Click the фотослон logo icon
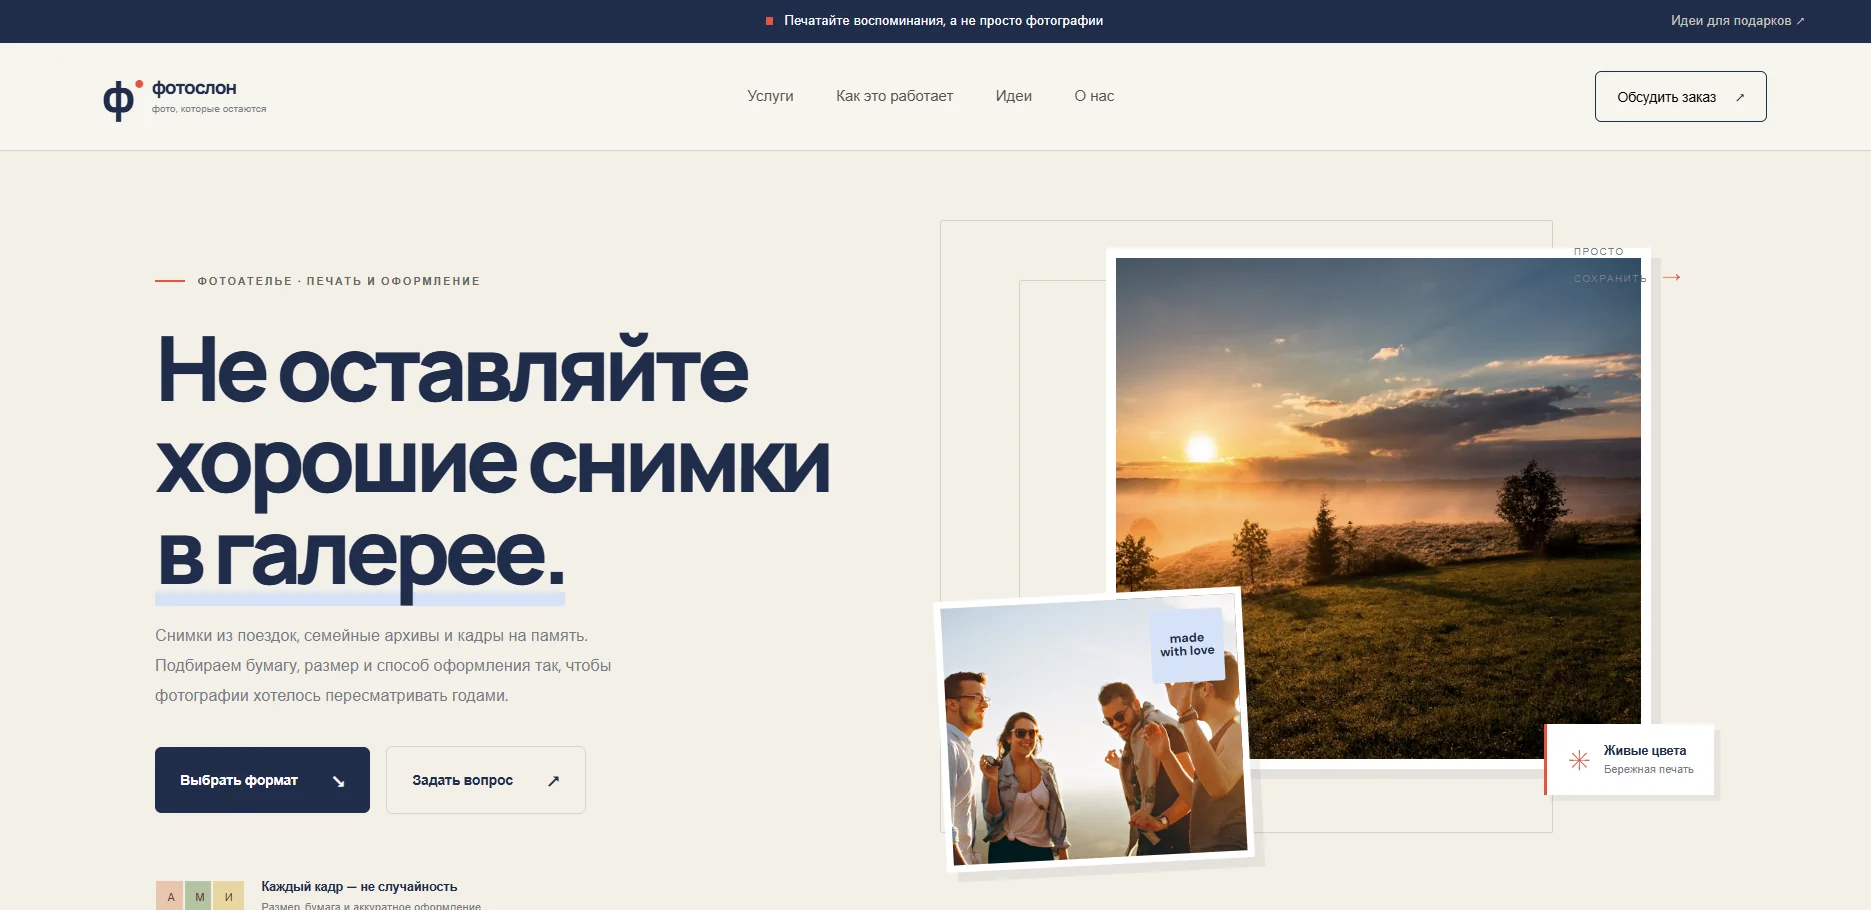Screen dimensions: 1871x910 123,99
